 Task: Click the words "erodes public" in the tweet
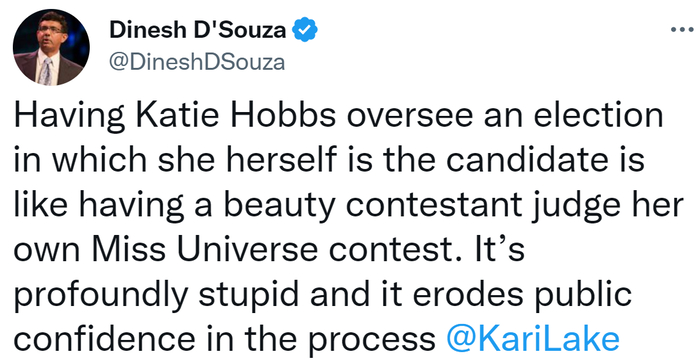point(522,296)
